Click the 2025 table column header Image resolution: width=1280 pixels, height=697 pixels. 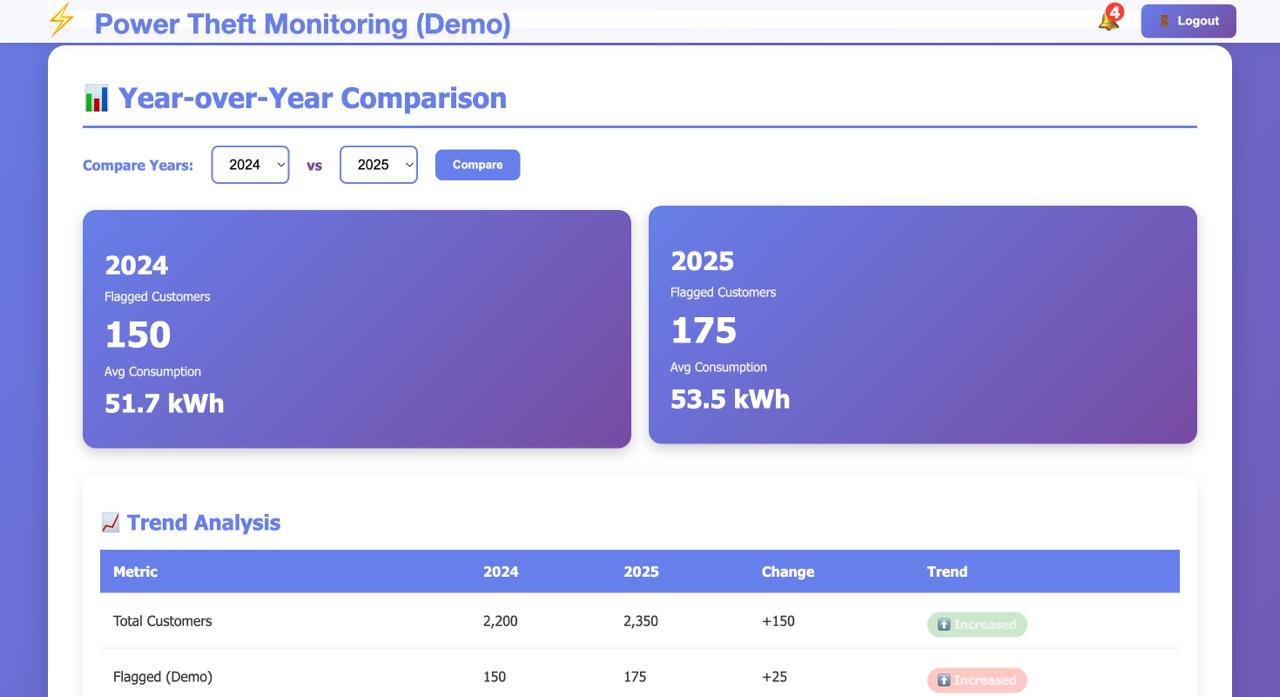point(641,572)
